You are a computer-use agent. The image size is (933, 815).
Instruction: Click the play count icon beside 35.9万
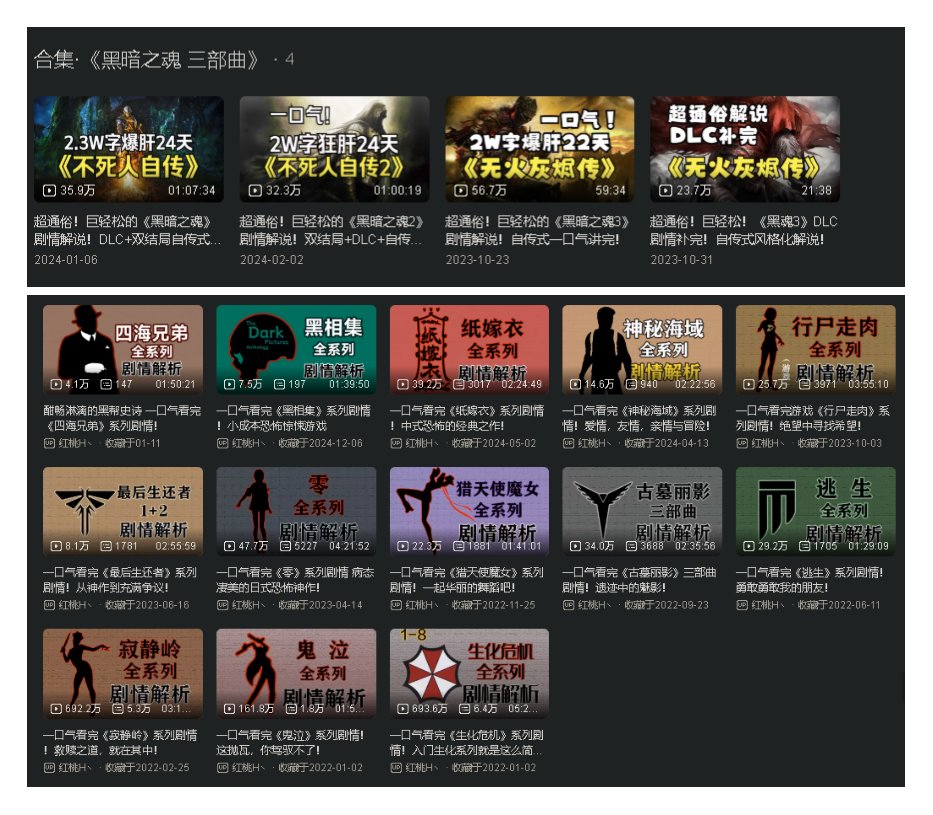tap(49, 190)
